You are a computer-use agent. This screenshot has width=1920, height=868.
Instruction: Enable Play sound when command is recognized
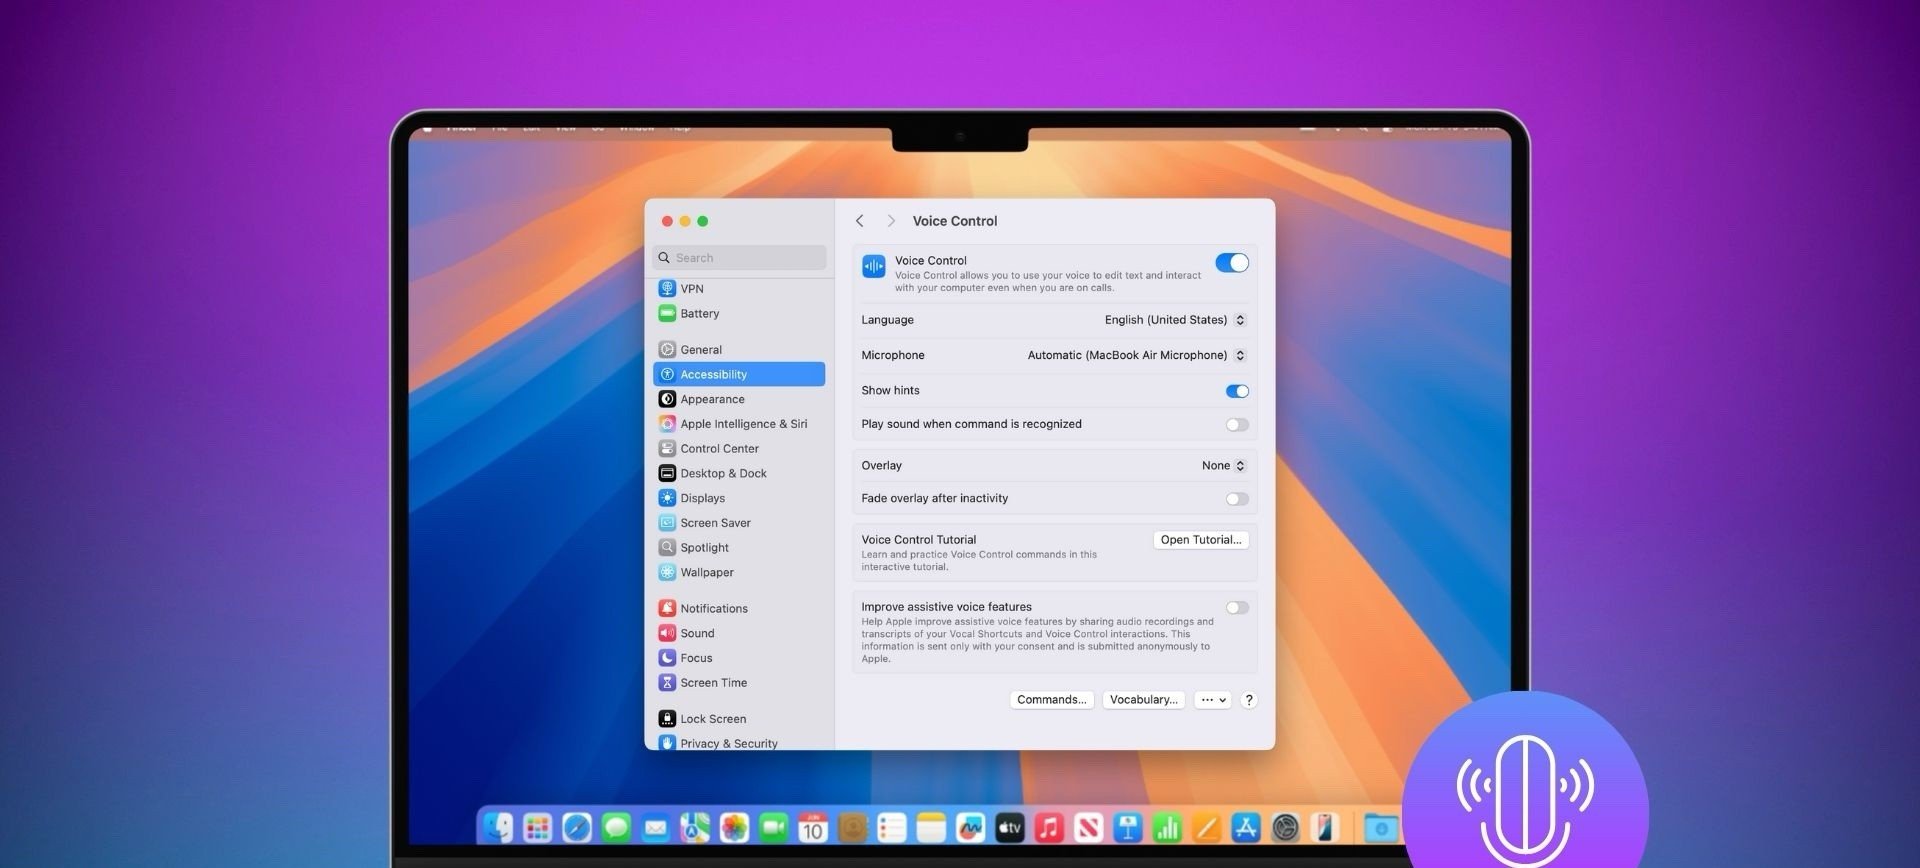point(1237,425)
